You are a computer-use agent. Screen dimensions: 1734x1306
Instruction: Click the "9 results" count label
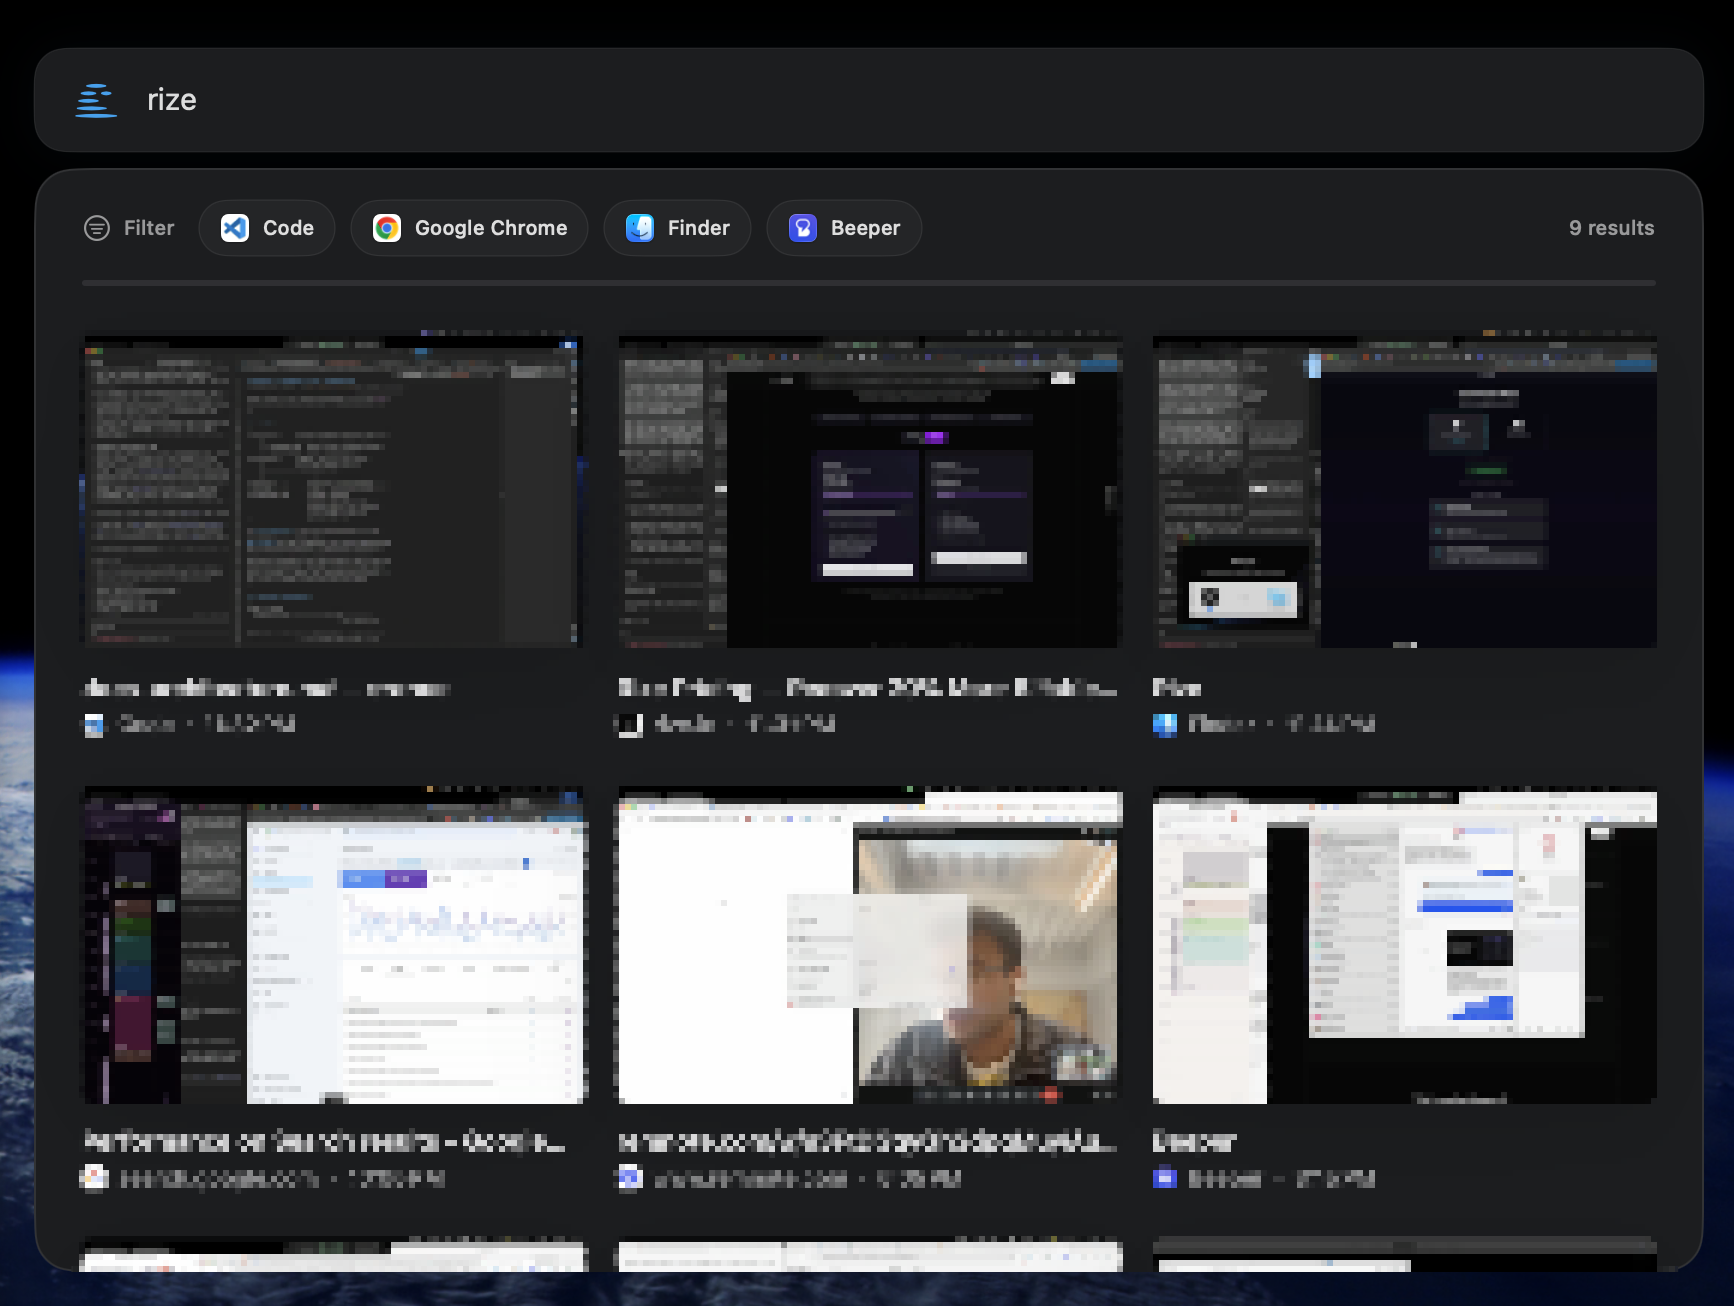(1611, 228)
